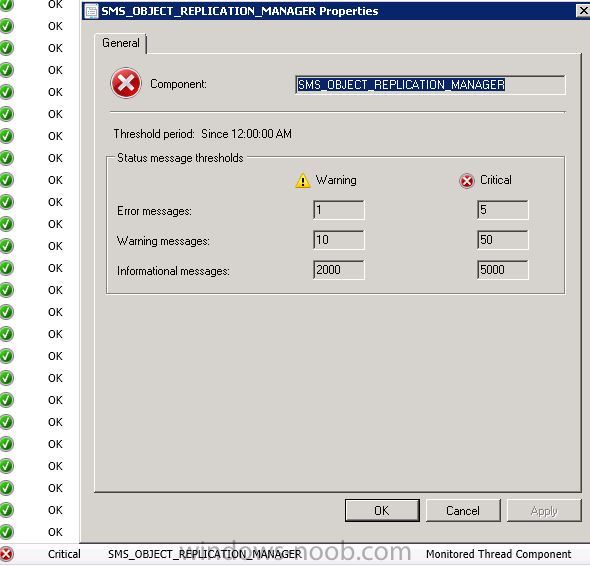This screenshot has height=566, width=590.
Task: Click the Component name field
Action: click(430, 85)
